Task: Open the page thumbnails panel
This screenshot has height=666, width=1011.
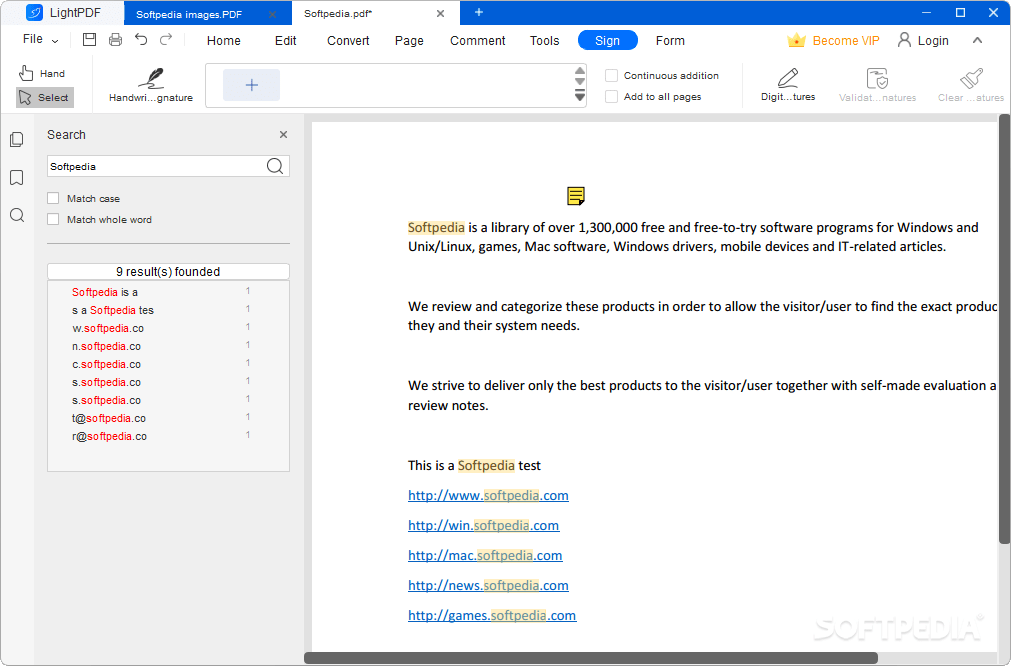Action: 16,139
